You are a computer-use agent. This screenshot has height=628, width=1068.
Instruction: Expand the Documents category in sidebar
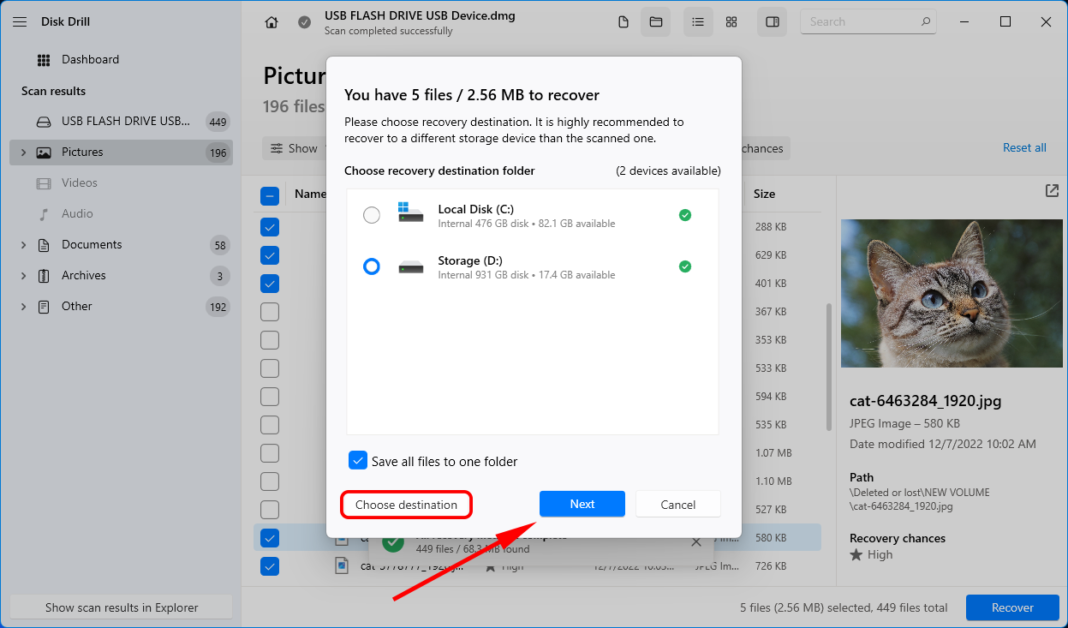(x=23, y=245)
